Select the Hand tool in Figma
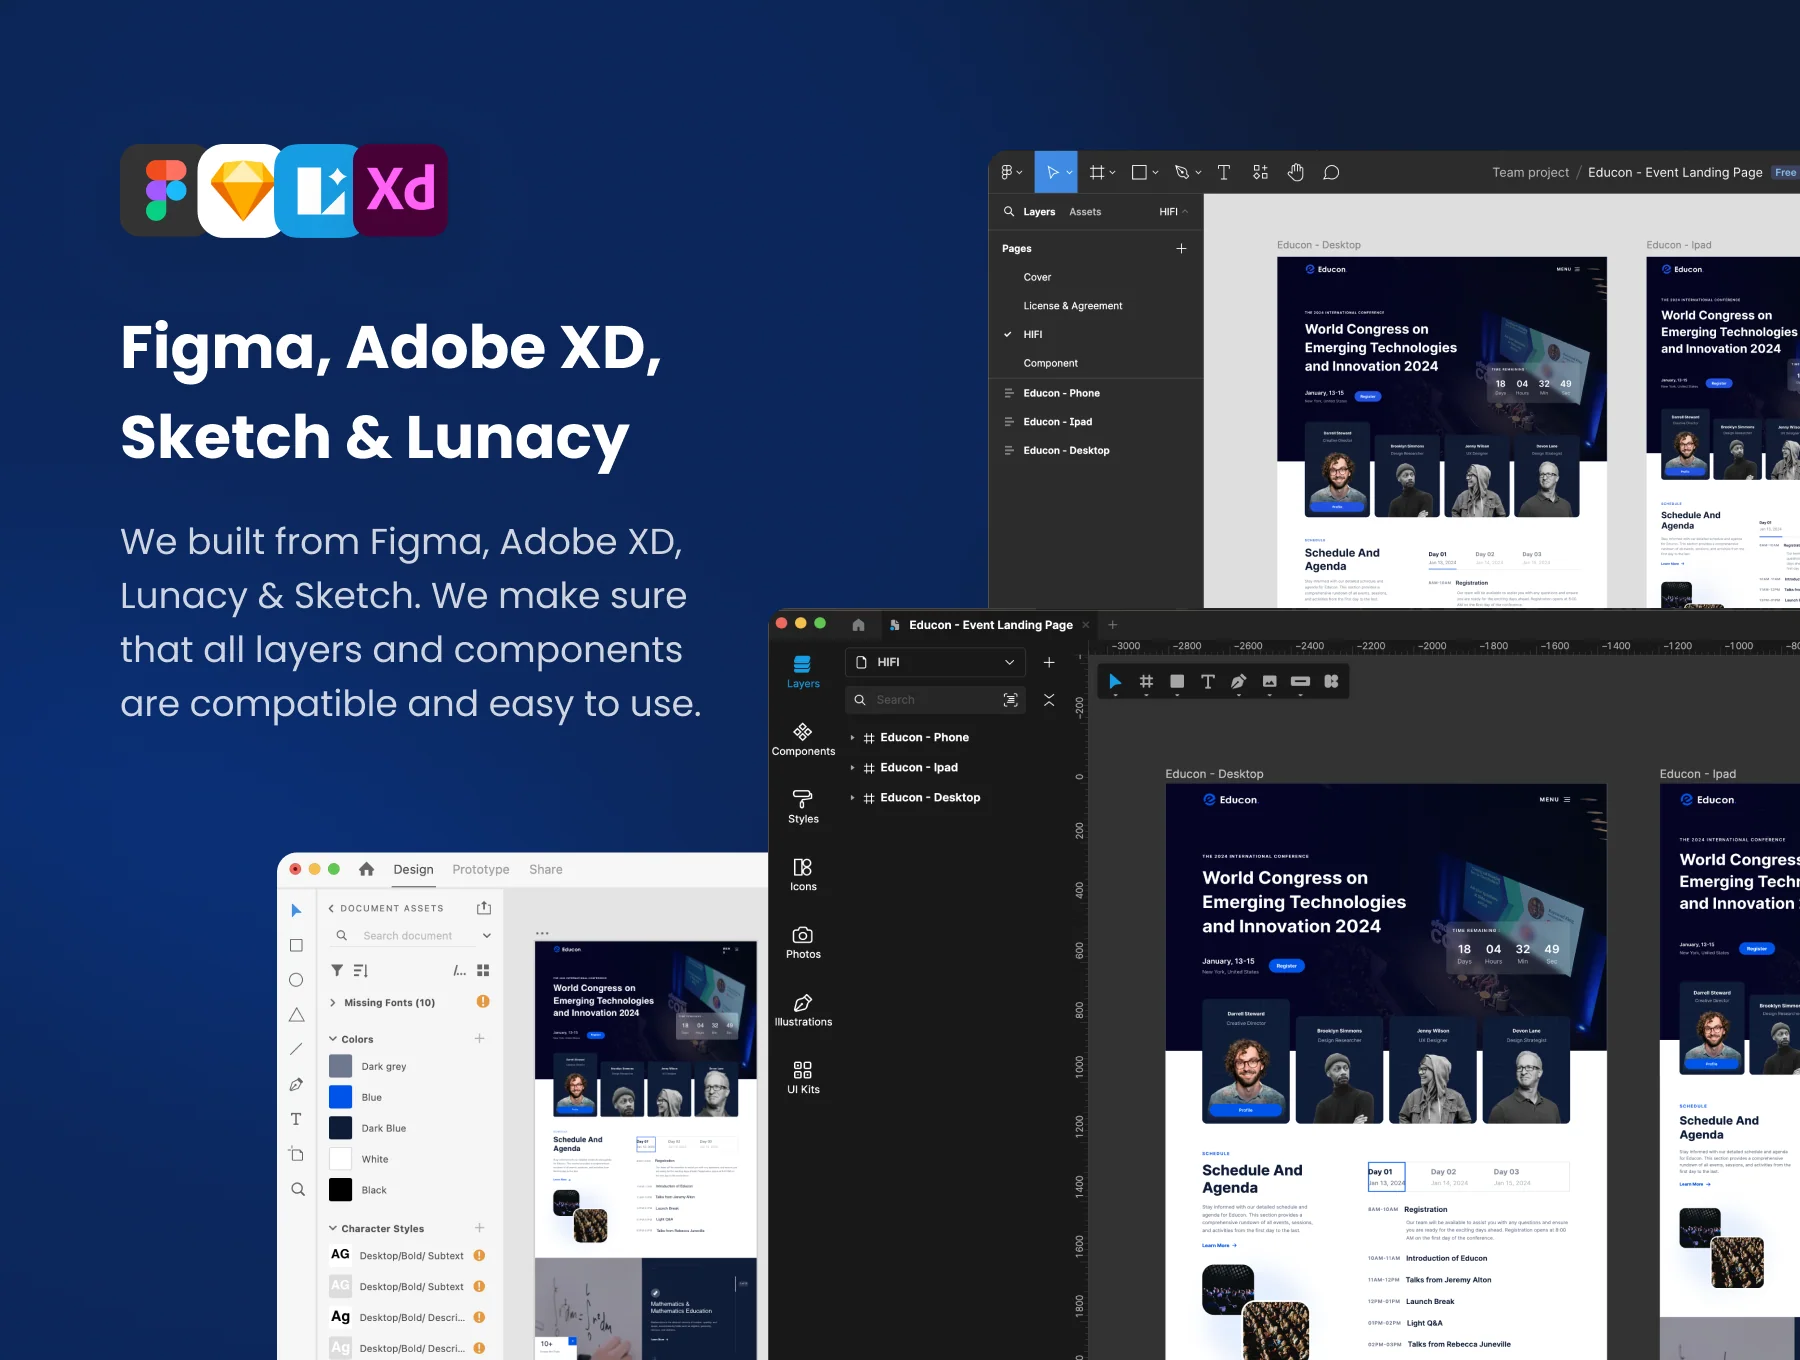Screen dimensions: 1800x1360 pos(1296,172)
